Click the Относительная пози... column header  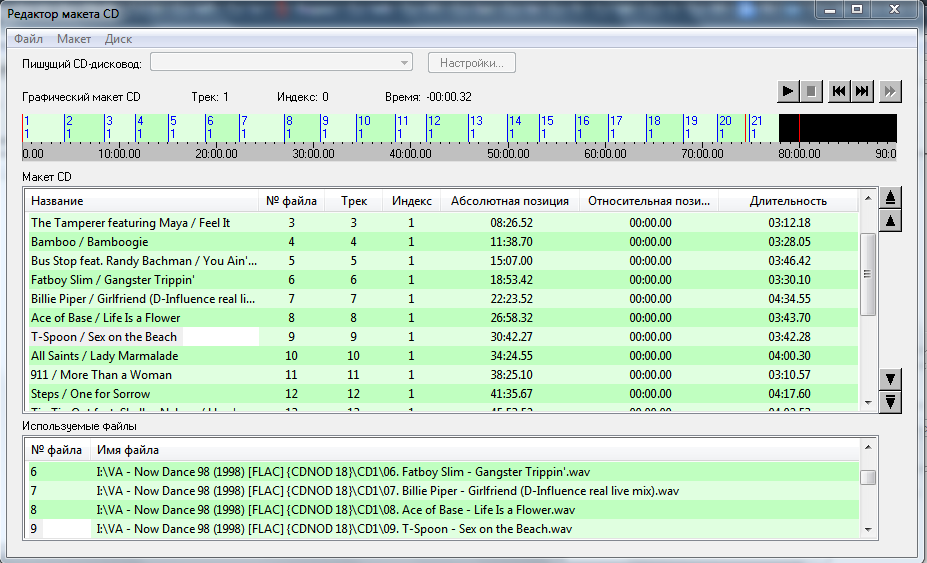[649, 201]
